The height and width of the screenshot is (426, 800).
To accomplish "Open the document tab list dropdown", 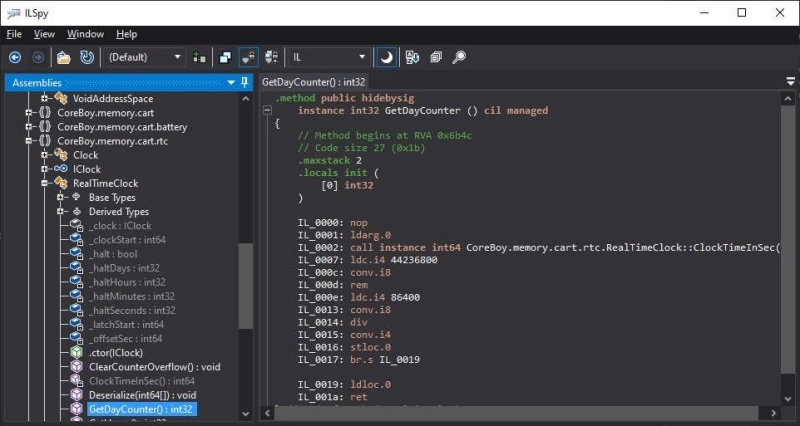I will 790,82.
